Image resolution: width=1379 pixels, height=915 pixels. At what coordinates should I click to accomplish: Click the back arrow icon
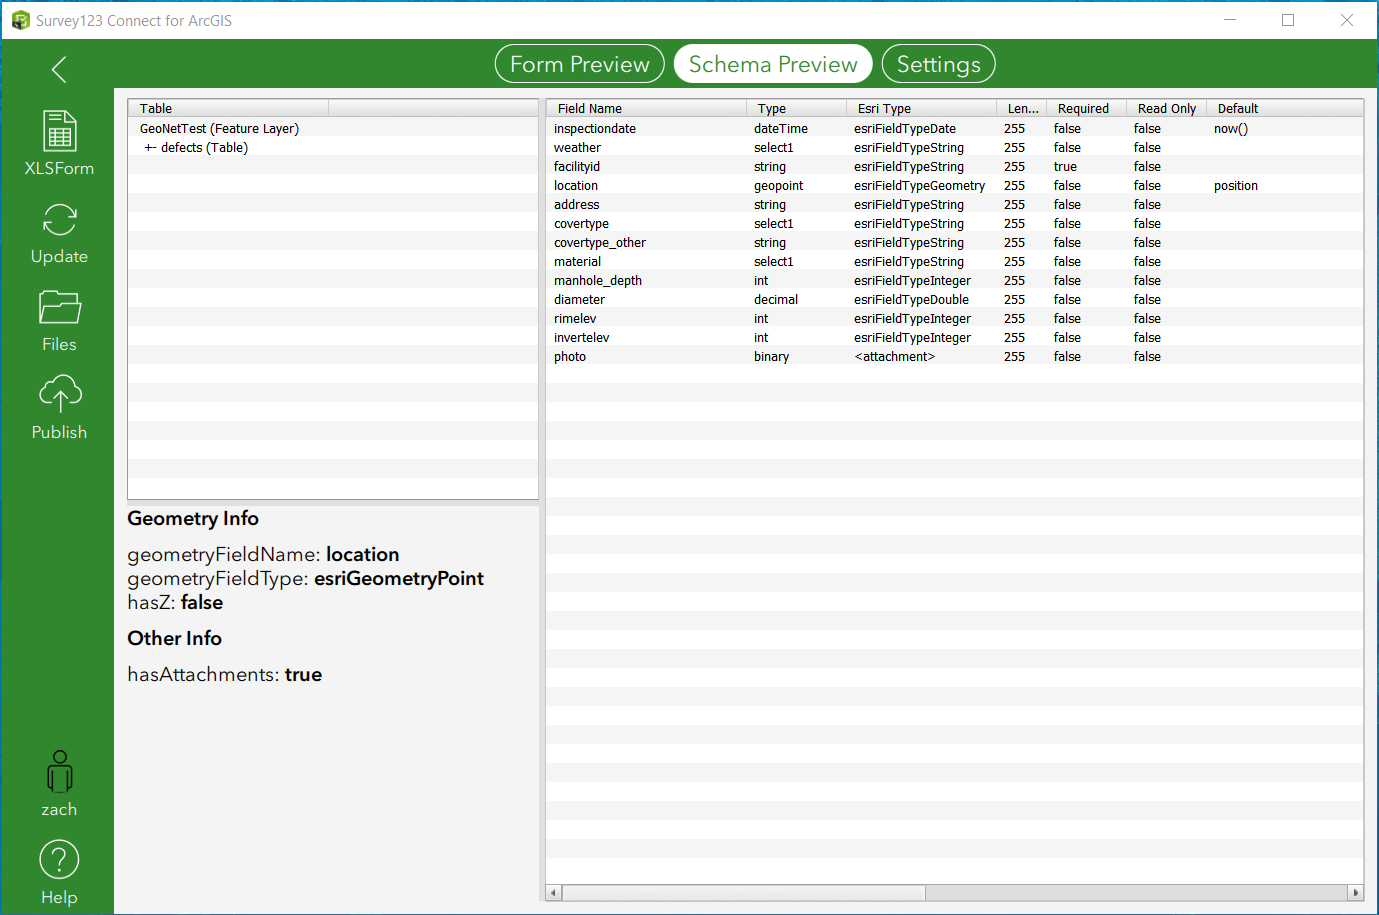point(59,69)
